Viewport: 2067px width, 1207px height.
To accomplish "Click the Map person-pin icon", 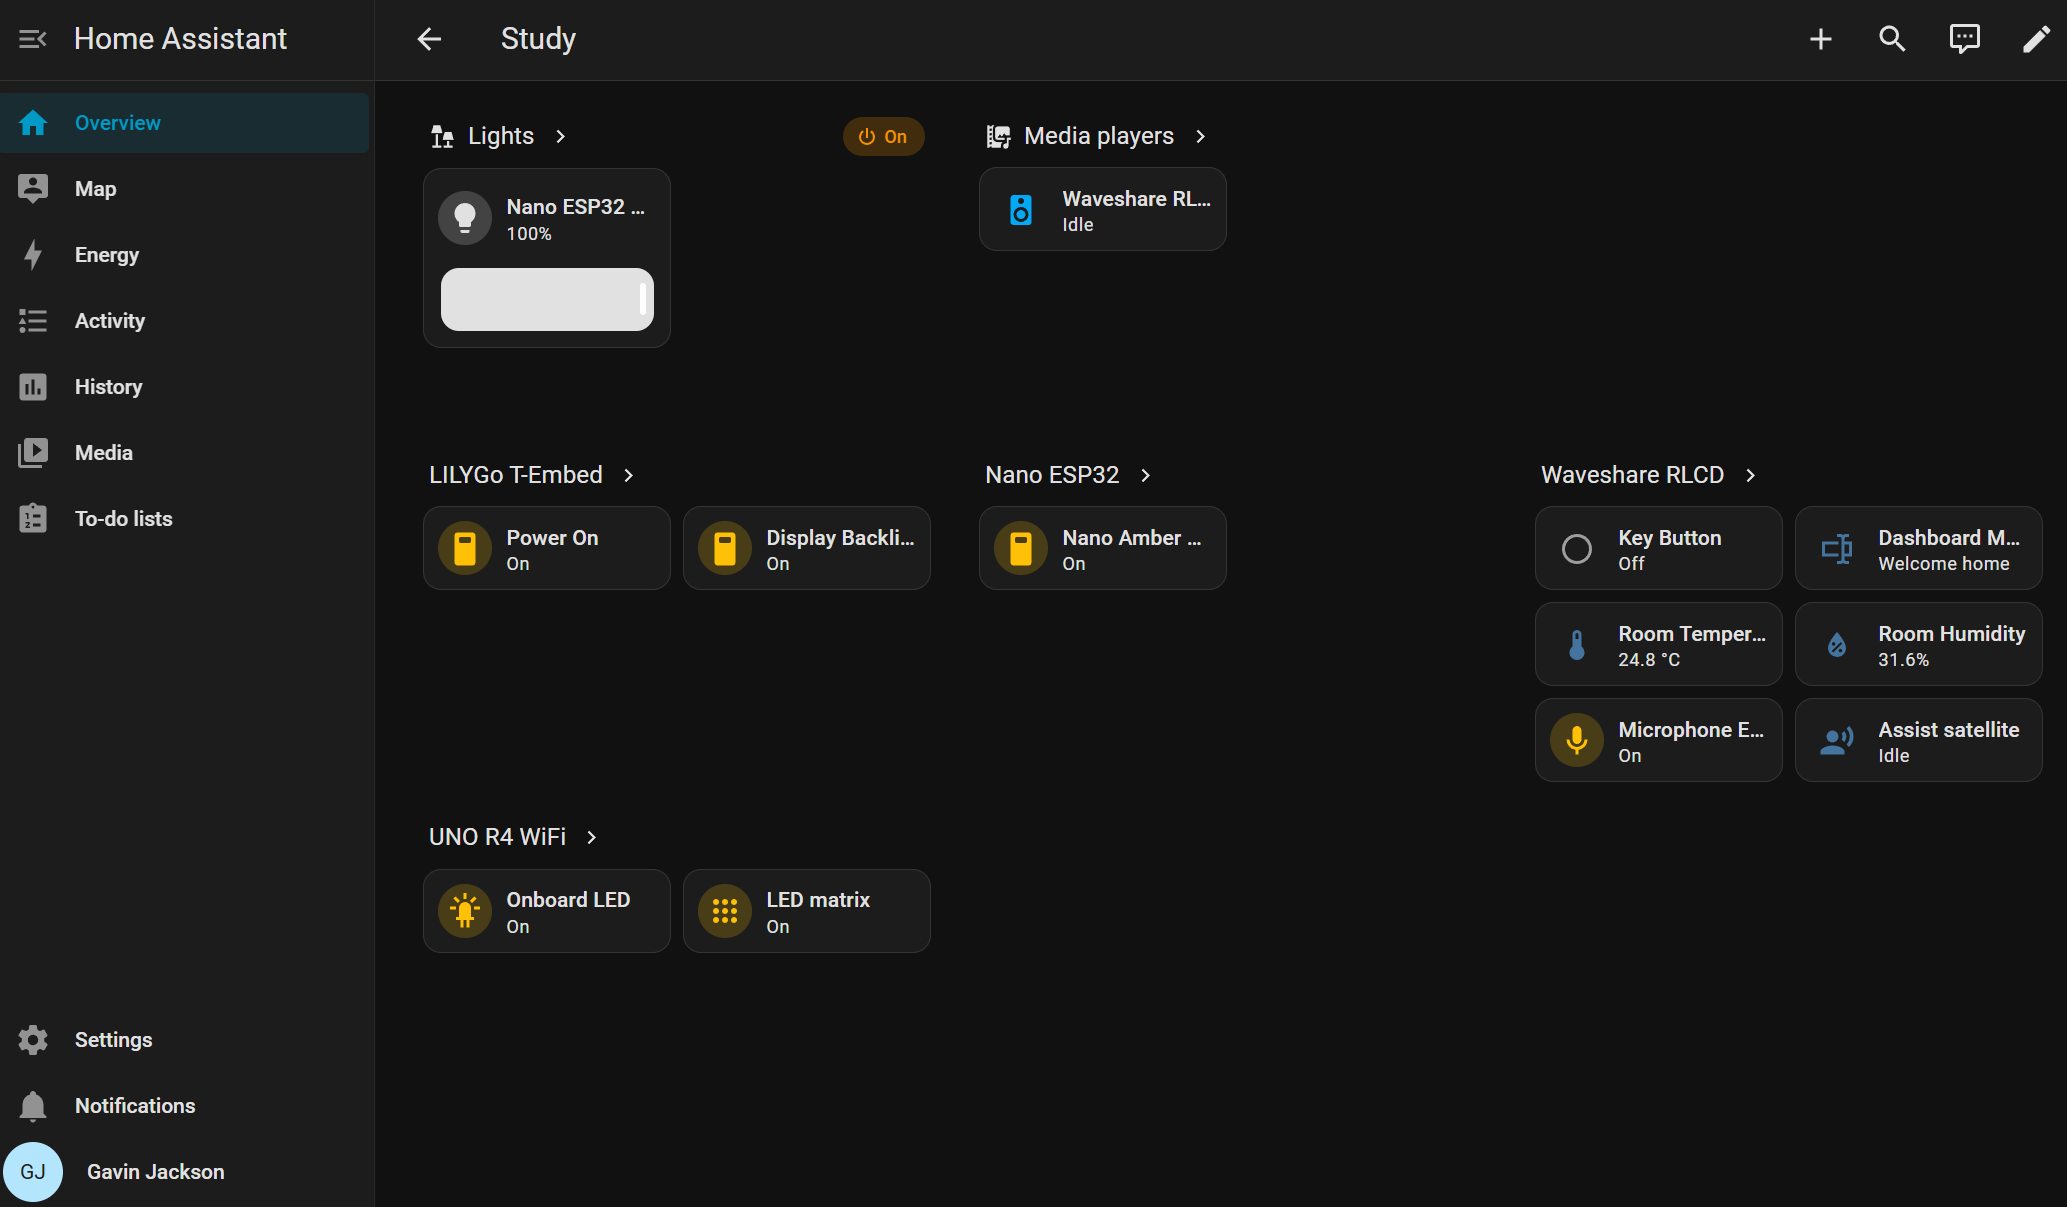I will click(x=33, y=189).
